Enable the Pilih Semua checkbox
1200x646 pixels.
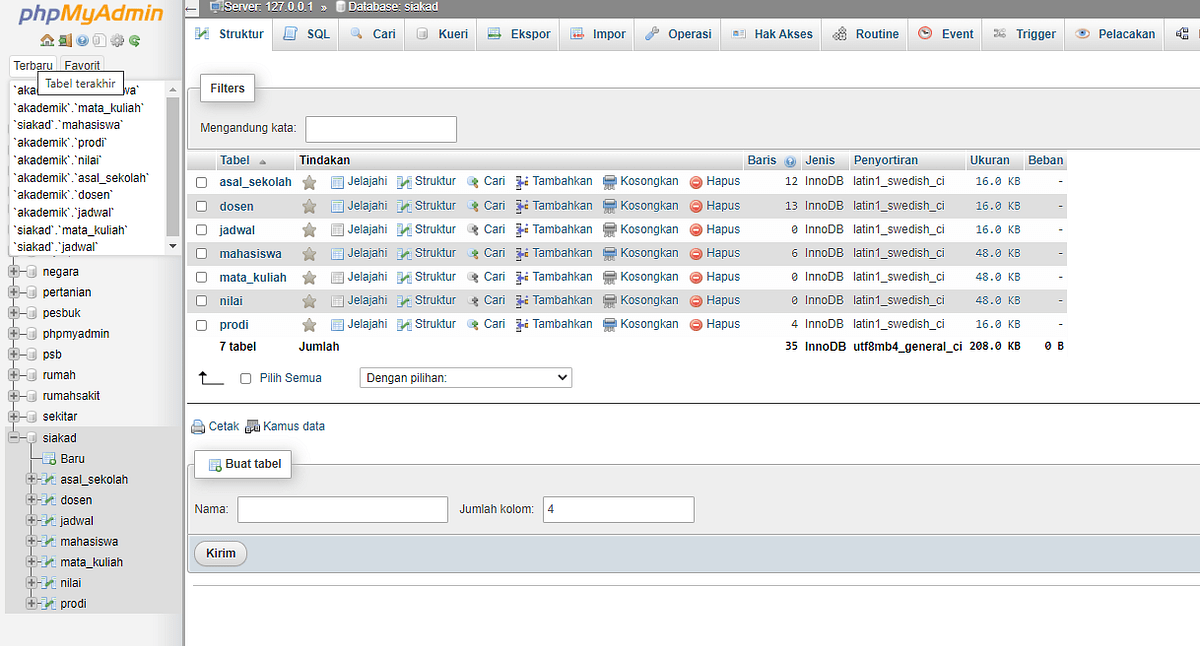click(x=245, y=378)
